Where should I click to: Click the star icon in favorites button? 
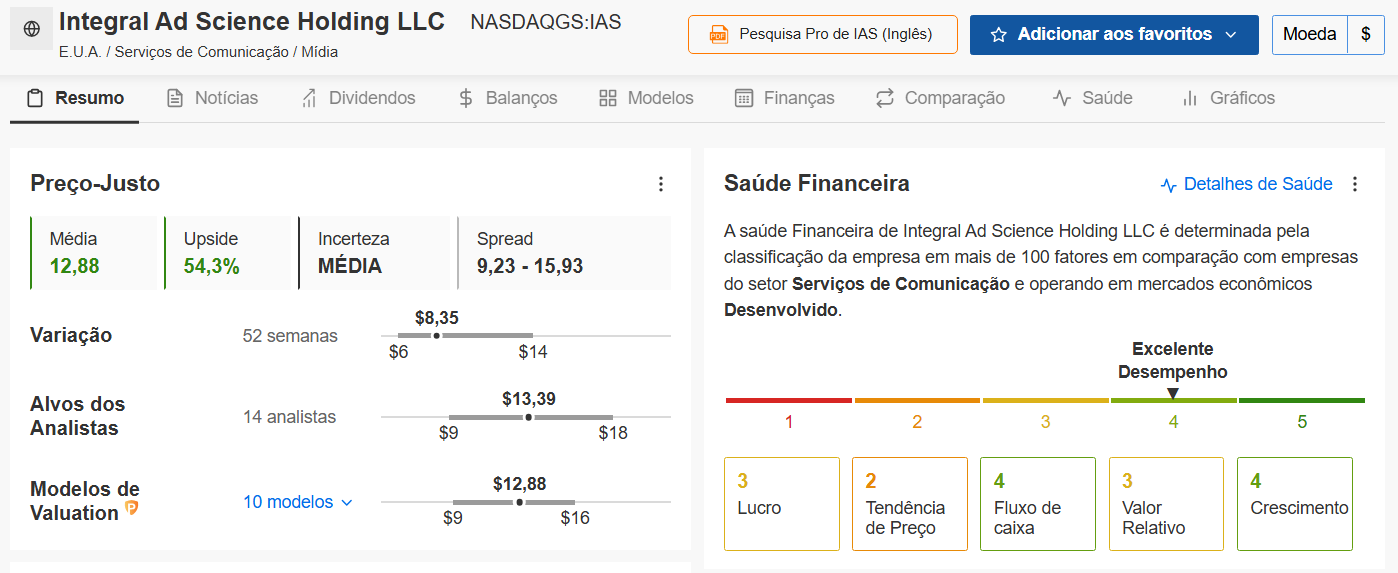pos(998,35)
